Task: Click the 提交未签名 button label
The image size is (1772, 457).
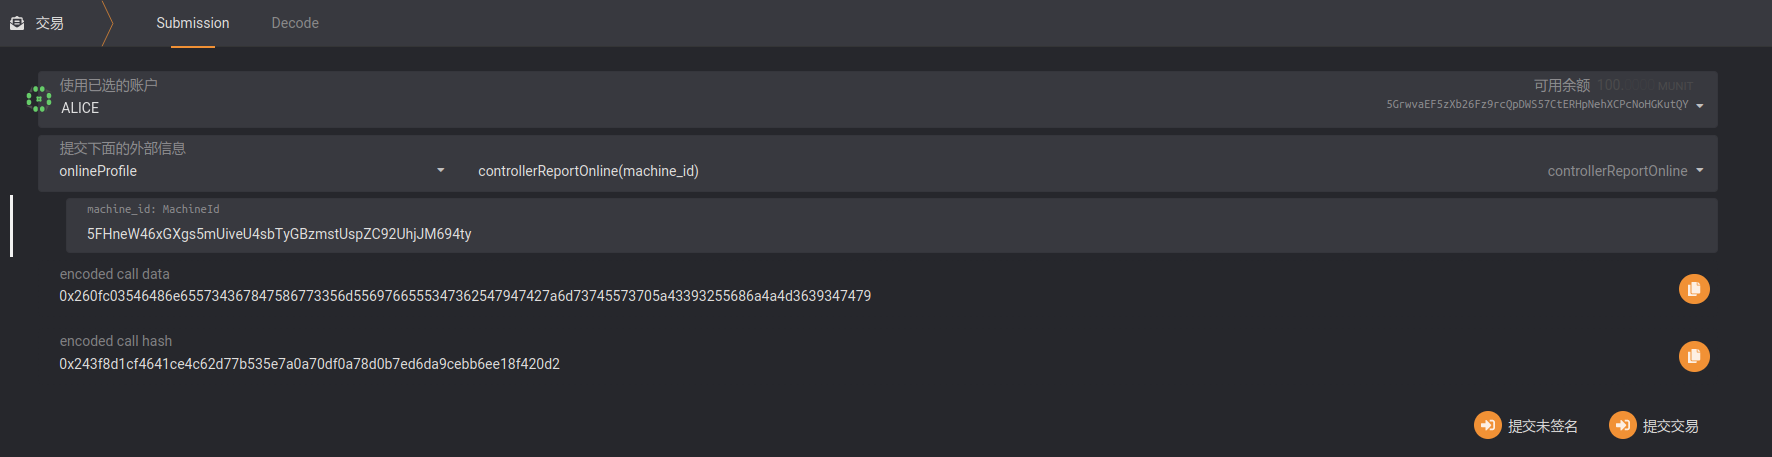Action: [x=1543, y=426]
